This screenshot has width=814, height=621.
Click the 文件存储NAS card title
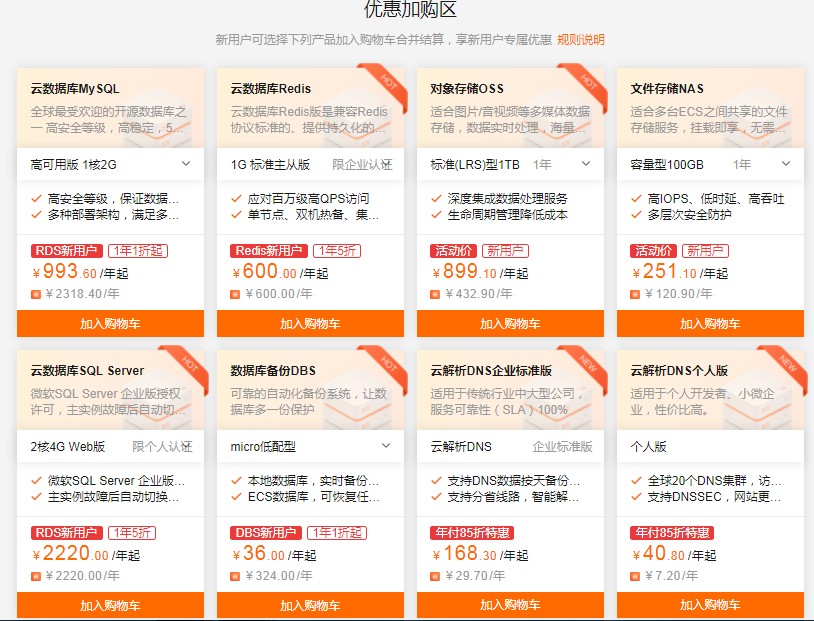[x=667, y=89]
